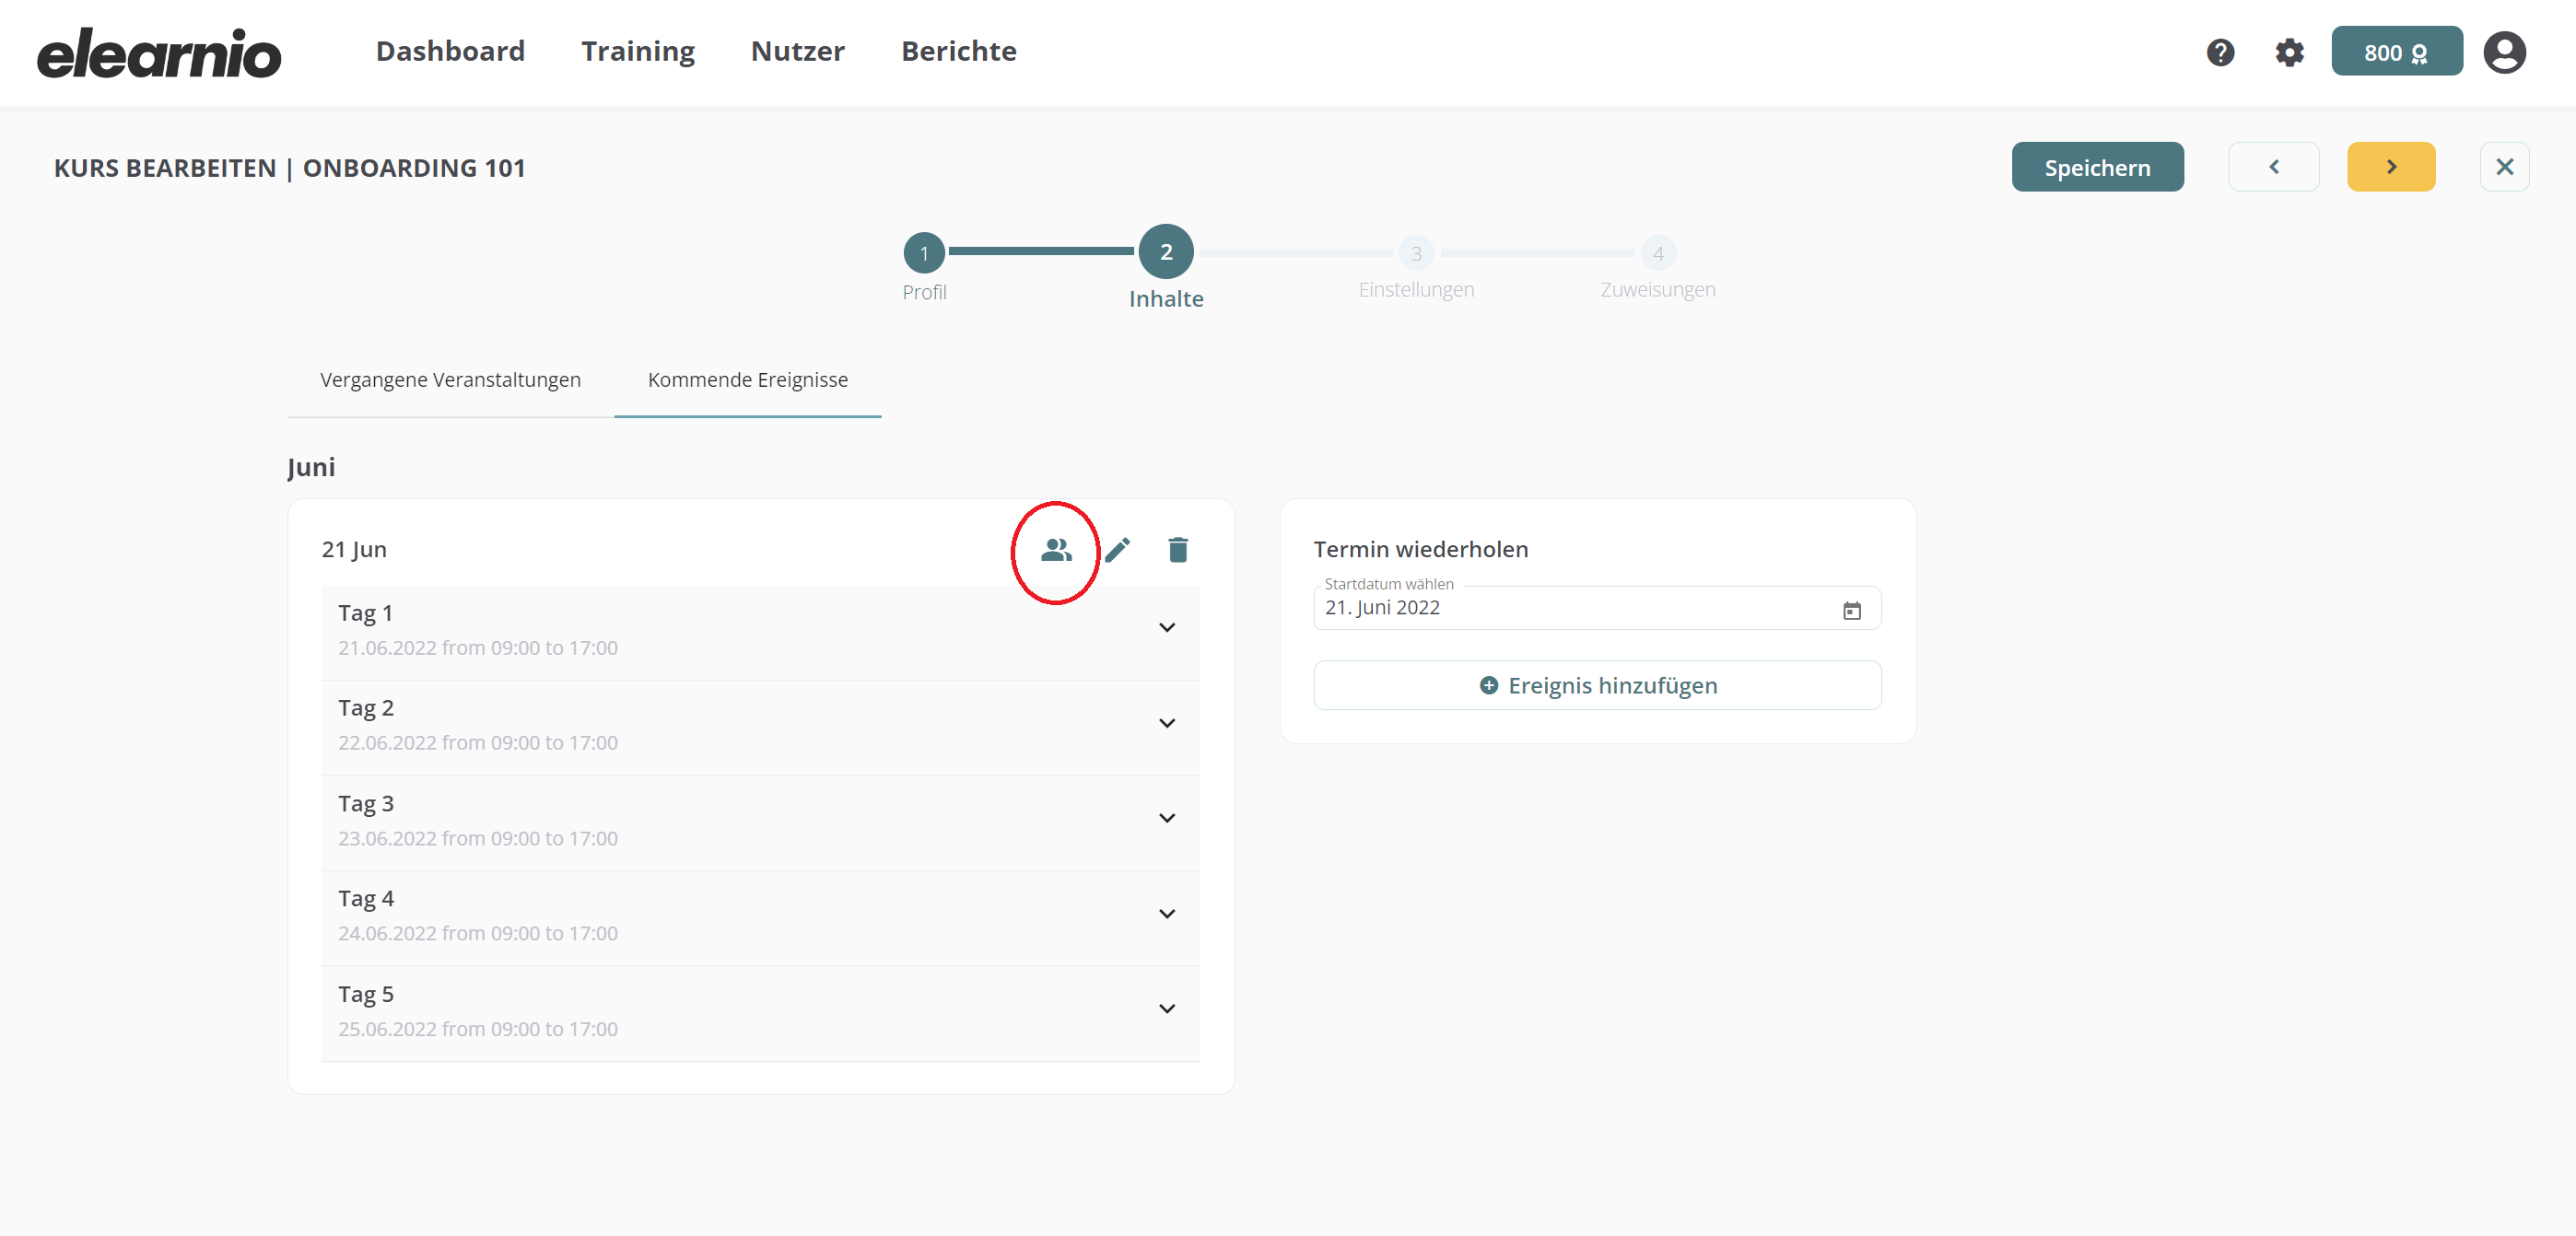Open the Berichte menu
Viewport: 2576px width, 1236px height.
pos(958,51)
